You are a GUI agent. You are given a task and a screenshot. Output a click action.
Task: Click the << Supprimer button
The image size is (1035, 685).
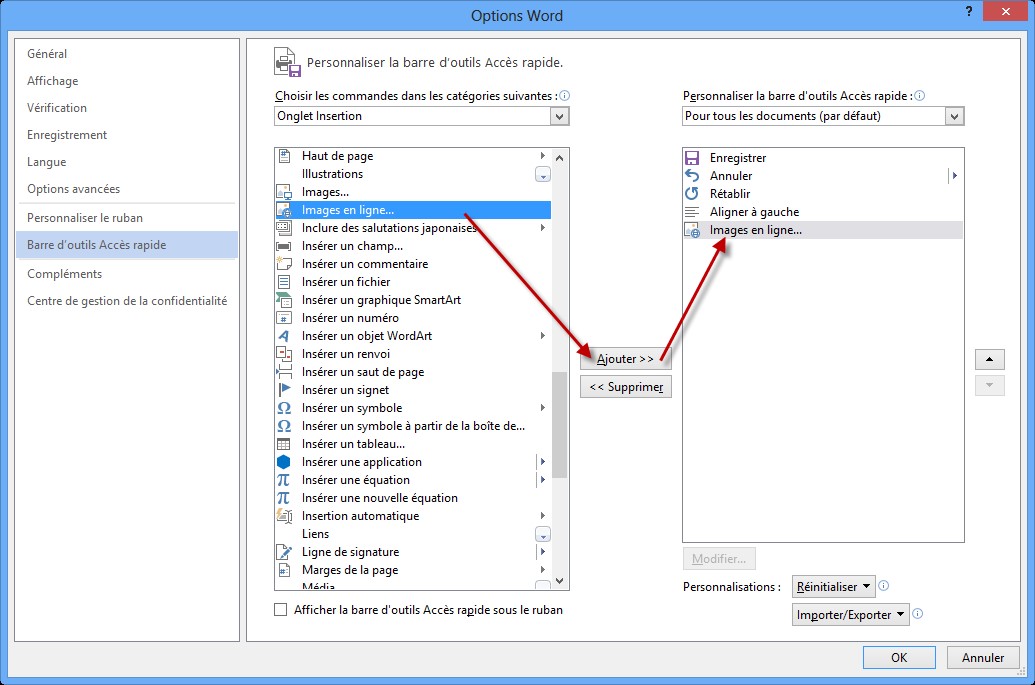626,387
